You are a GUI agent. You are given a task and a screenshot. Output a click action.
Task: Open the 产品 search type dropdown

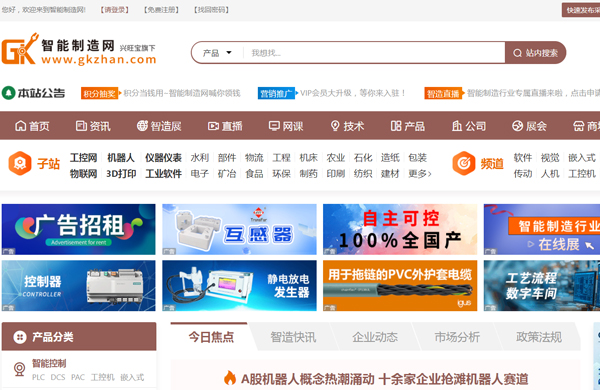point(217,53)
